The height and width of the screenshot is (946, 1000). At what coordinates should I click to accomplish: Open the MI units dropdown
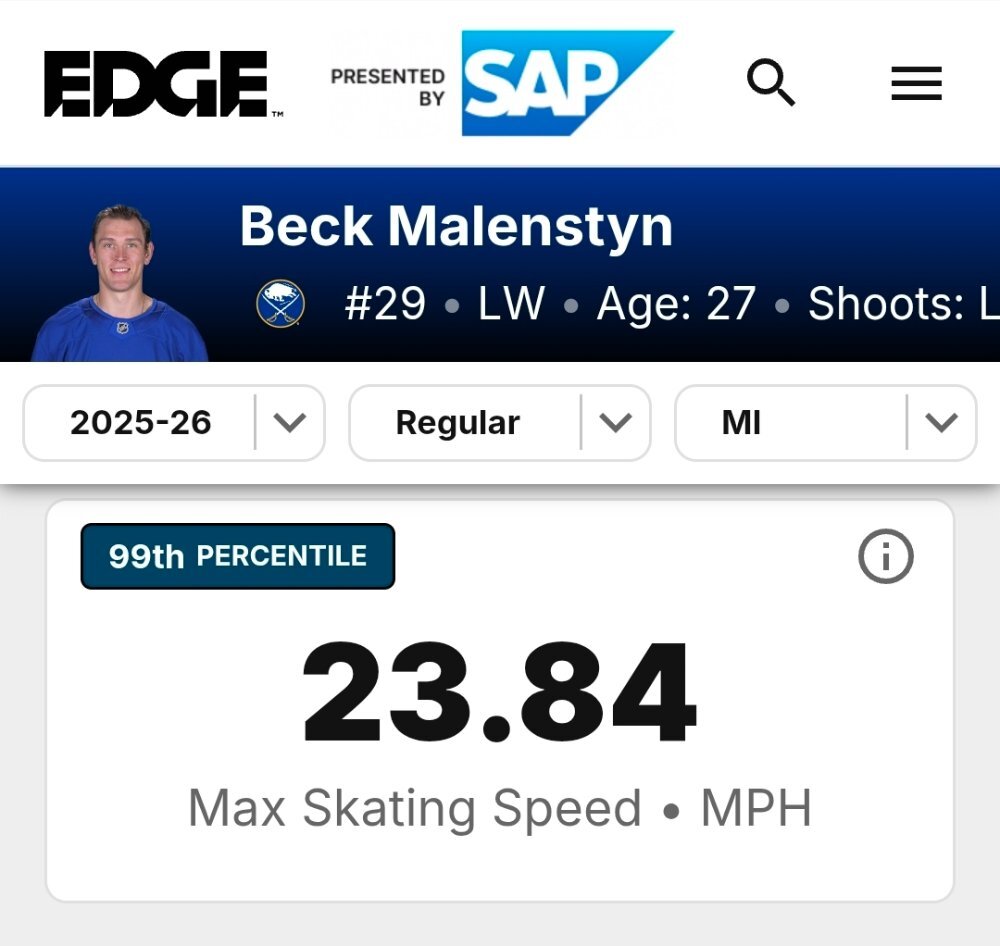(x=742, y=423)
